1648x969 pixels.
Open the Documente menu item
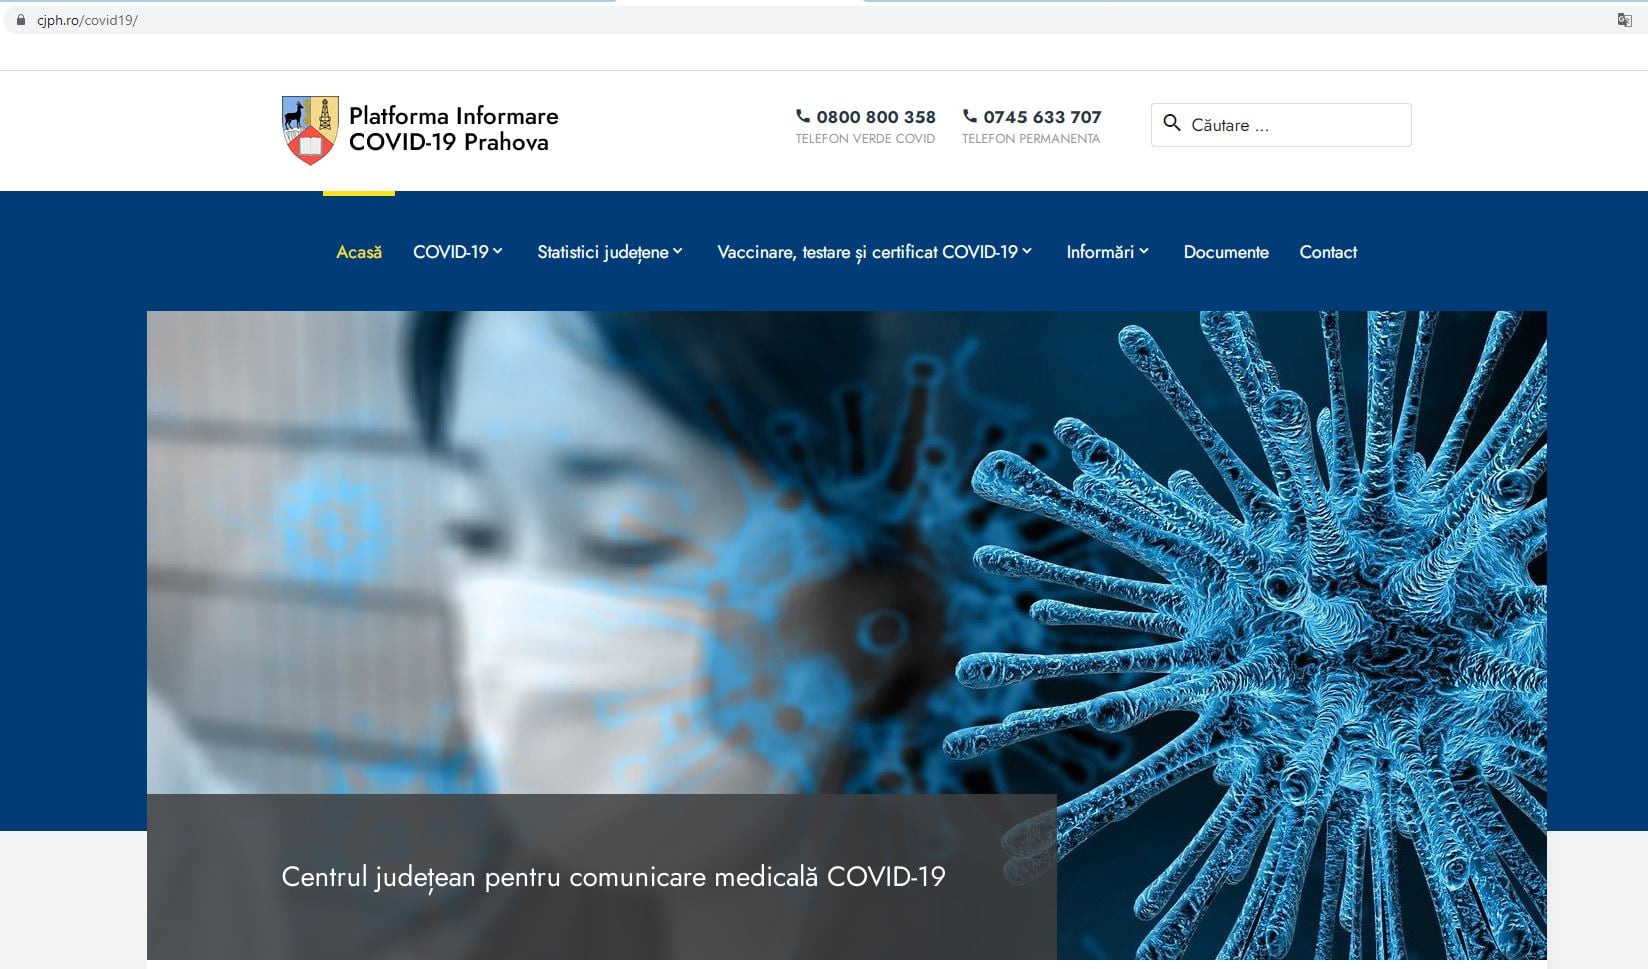click(x=1226, y=252)
